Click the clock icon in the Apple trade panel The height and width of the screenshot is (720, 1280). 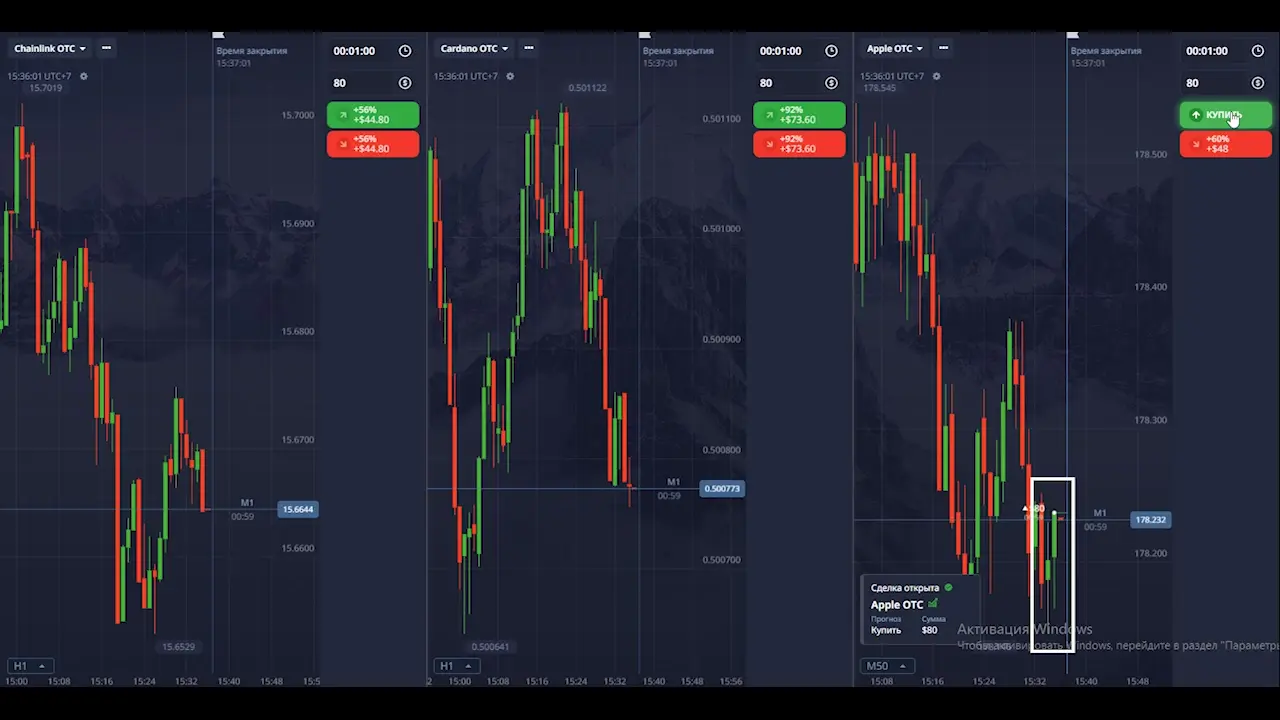(x=1257, y=51)
